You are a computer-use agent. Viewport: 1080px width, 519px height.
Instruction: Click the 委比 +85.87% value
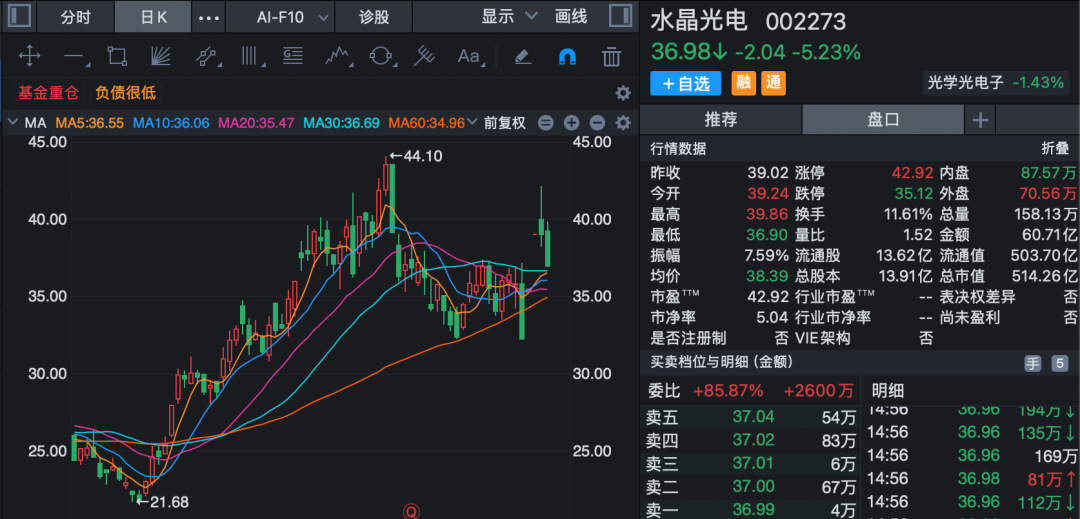tap(729, 391)
